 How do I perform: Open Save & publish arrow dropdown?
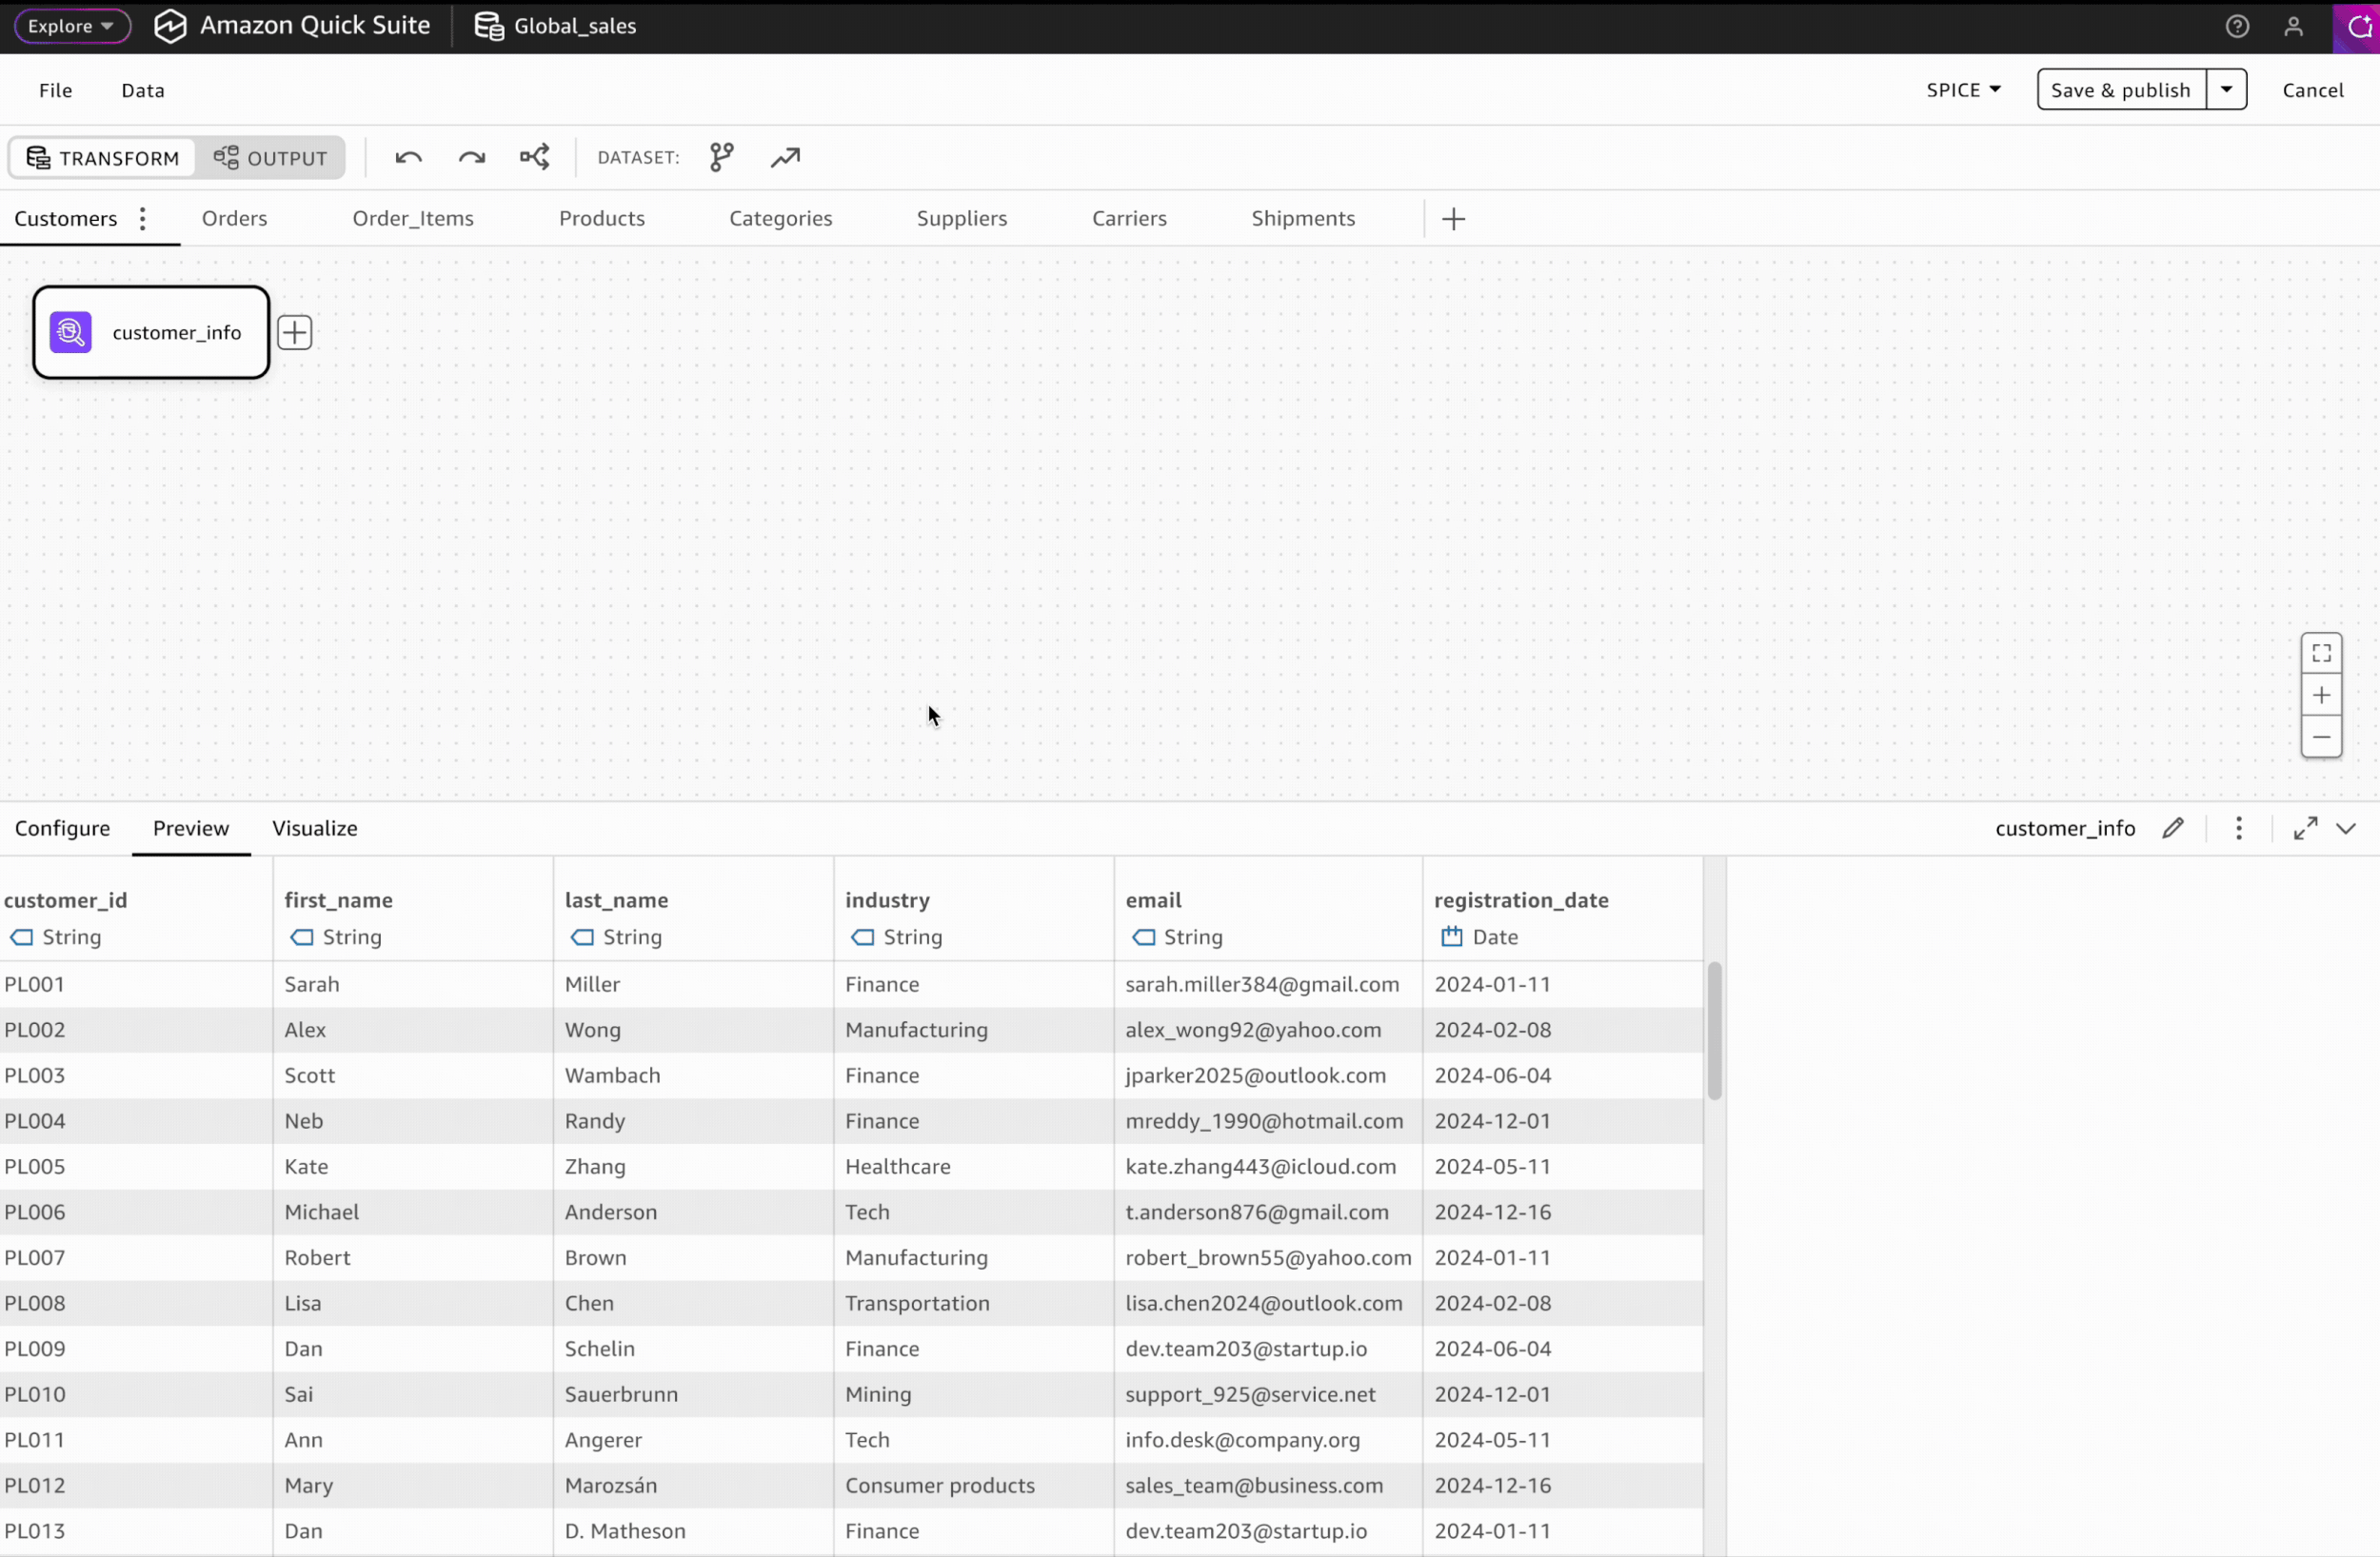pos(2226,90)
